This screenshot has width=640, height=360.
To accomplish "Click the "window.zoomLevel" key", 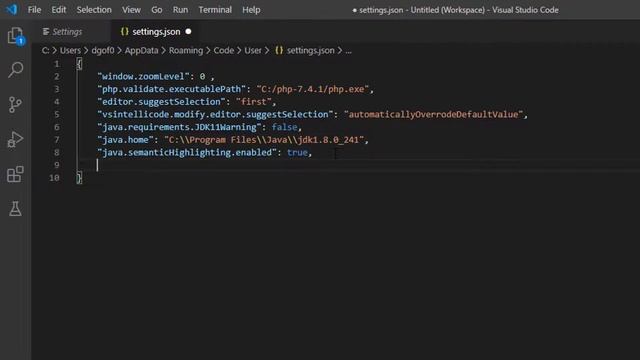I will (x=143, y=77).
